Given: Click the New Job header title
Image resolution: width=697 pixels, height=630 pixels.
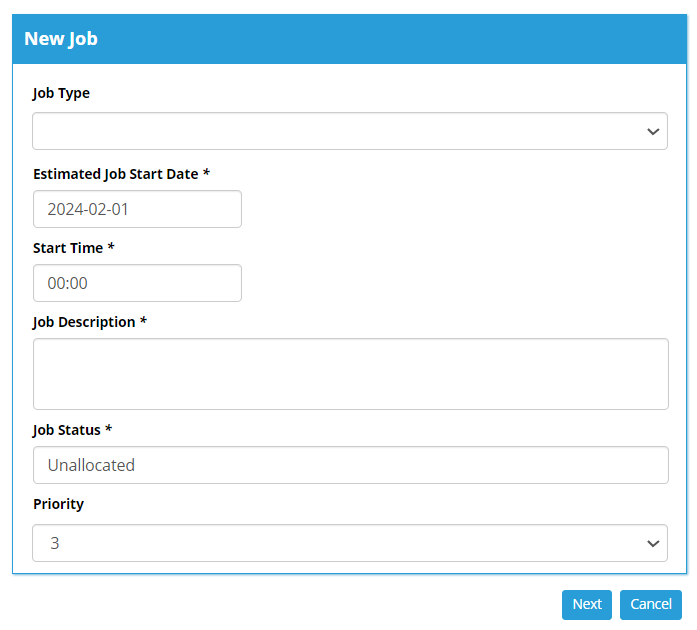Looking at the screenshot, I should [x=61, y=39].
